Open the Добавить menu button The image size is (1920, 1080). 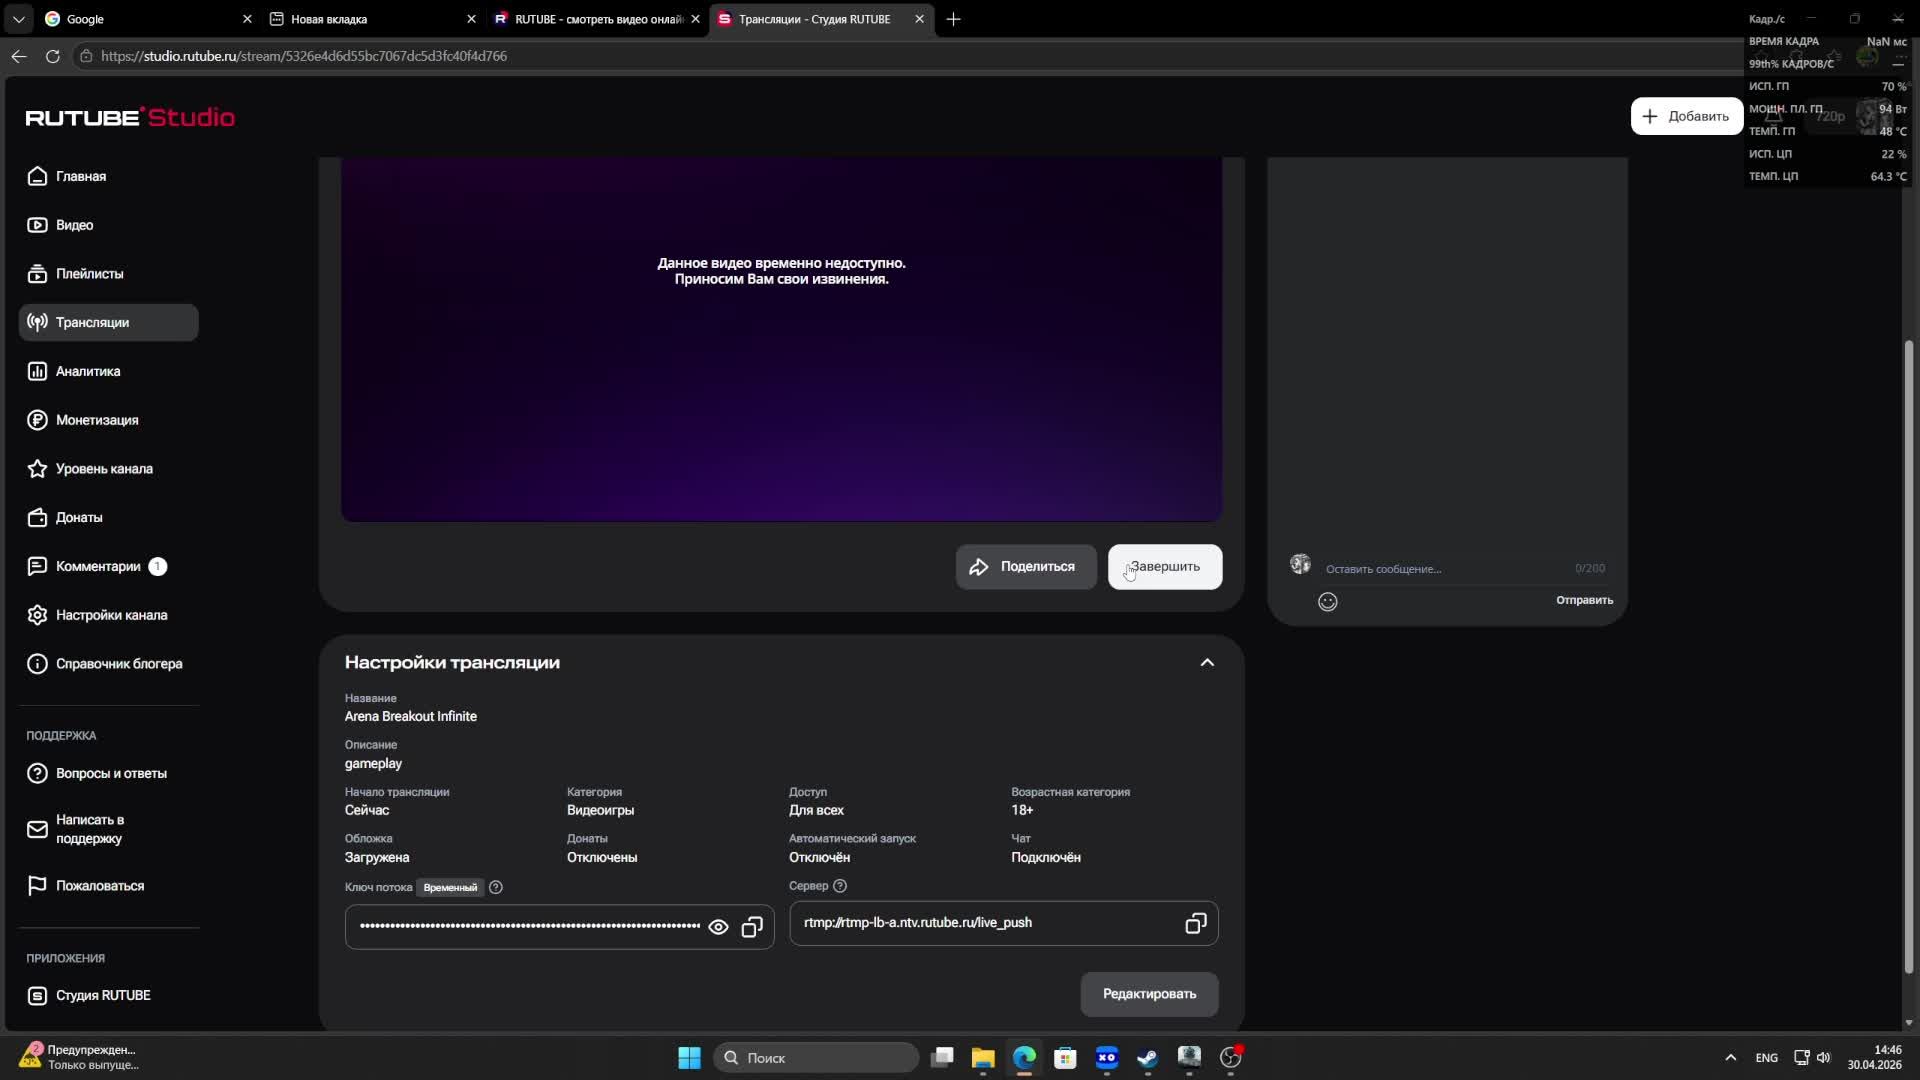[x=1686, y=116]
